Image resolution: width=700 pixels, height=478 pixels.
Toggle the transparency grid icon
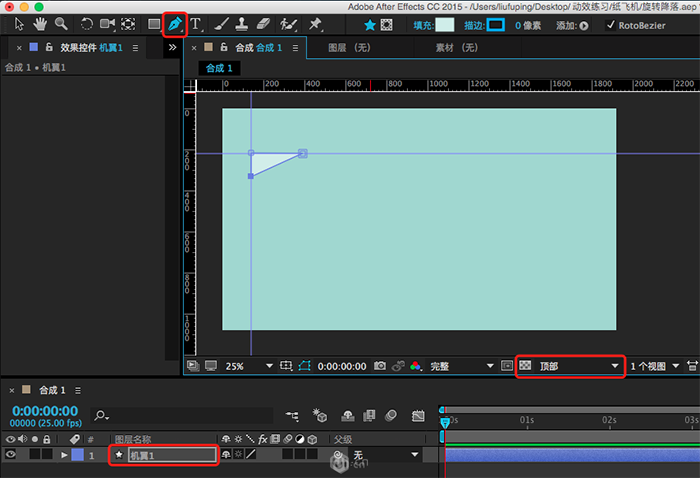click(x=525, y=366)
